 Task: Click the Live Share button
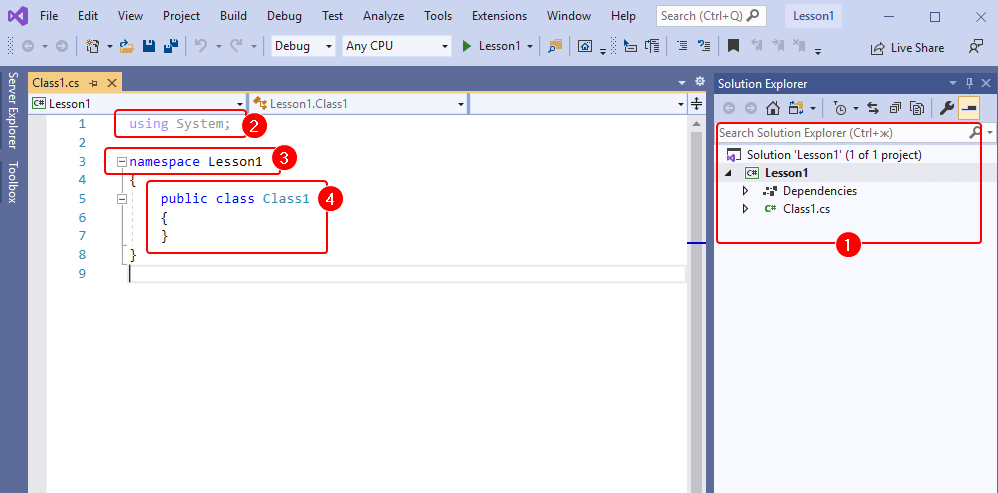[907, 47]
